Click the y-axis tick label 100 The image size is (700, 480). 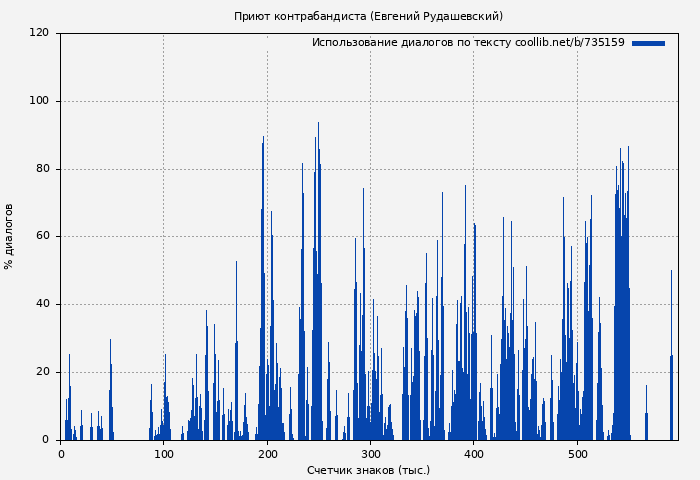click(39, 101)
